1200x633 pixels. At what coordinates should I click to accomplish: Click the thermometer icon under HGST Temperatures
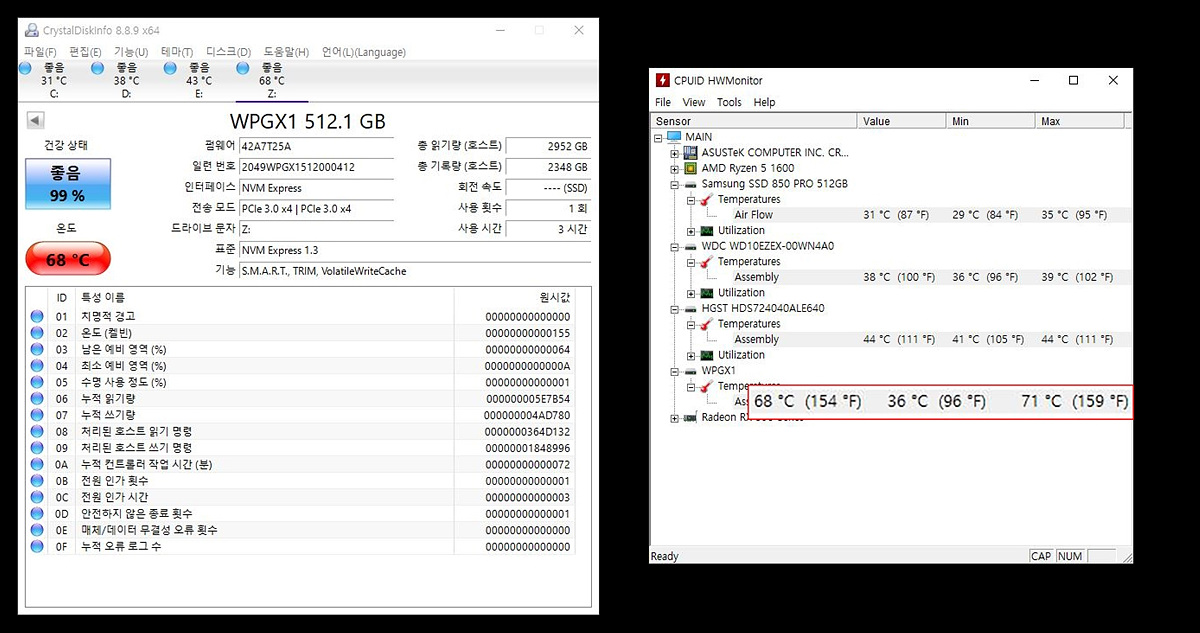click(x=707, y=324)
